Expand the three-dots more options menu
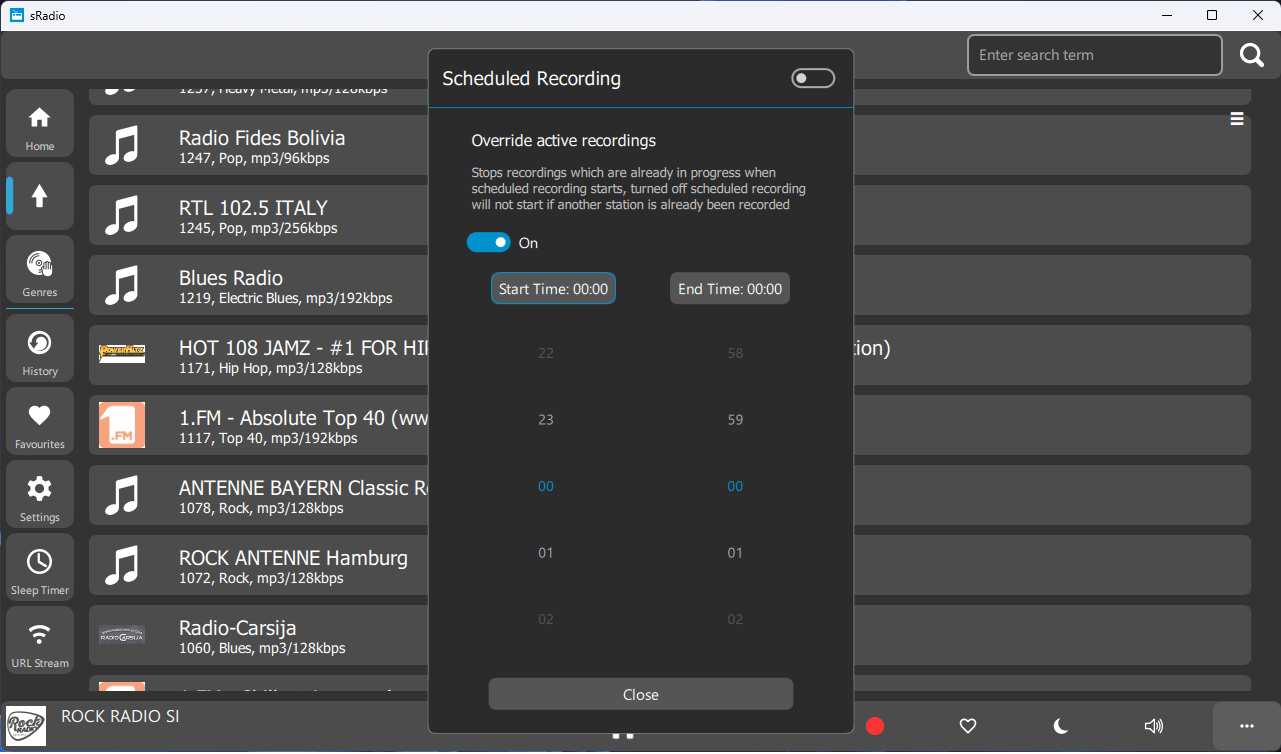The image size is (1281, 754). 1246,726
